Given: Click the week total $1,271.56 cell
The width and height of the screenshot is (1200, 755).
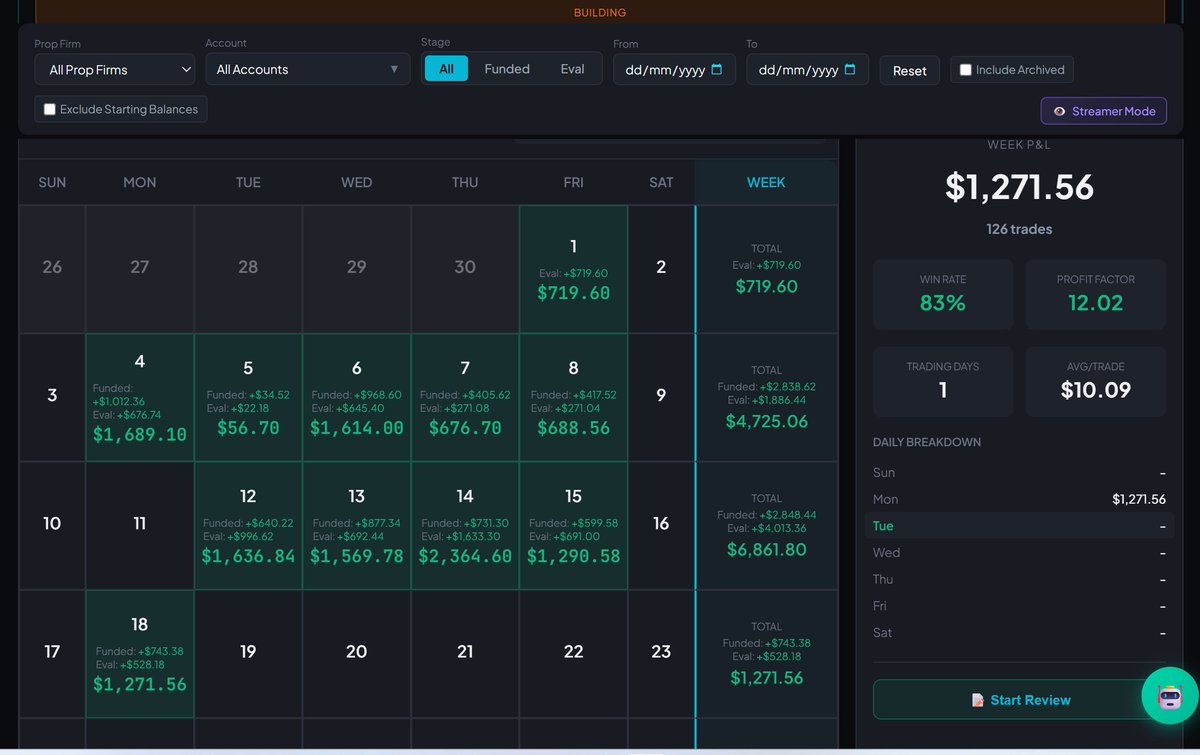Looking at the screenshot, I should coord(767,654).
